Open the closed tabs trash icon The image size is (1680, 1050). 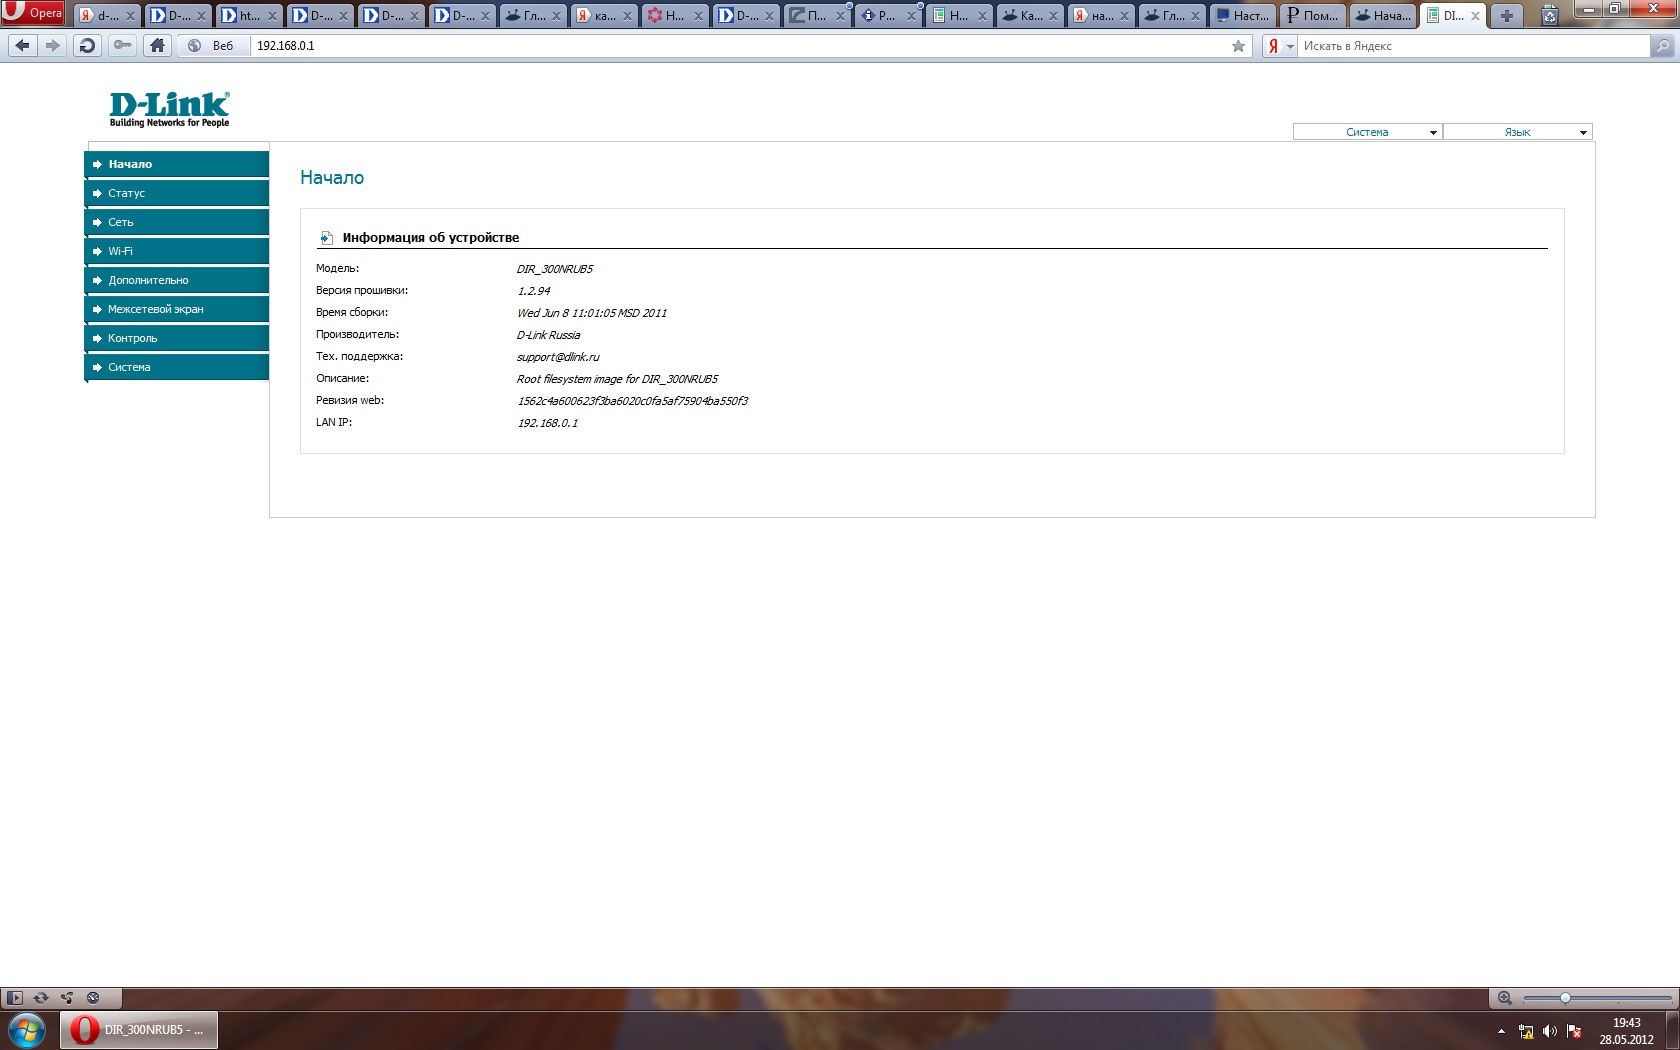click(x=1549, y=15)
